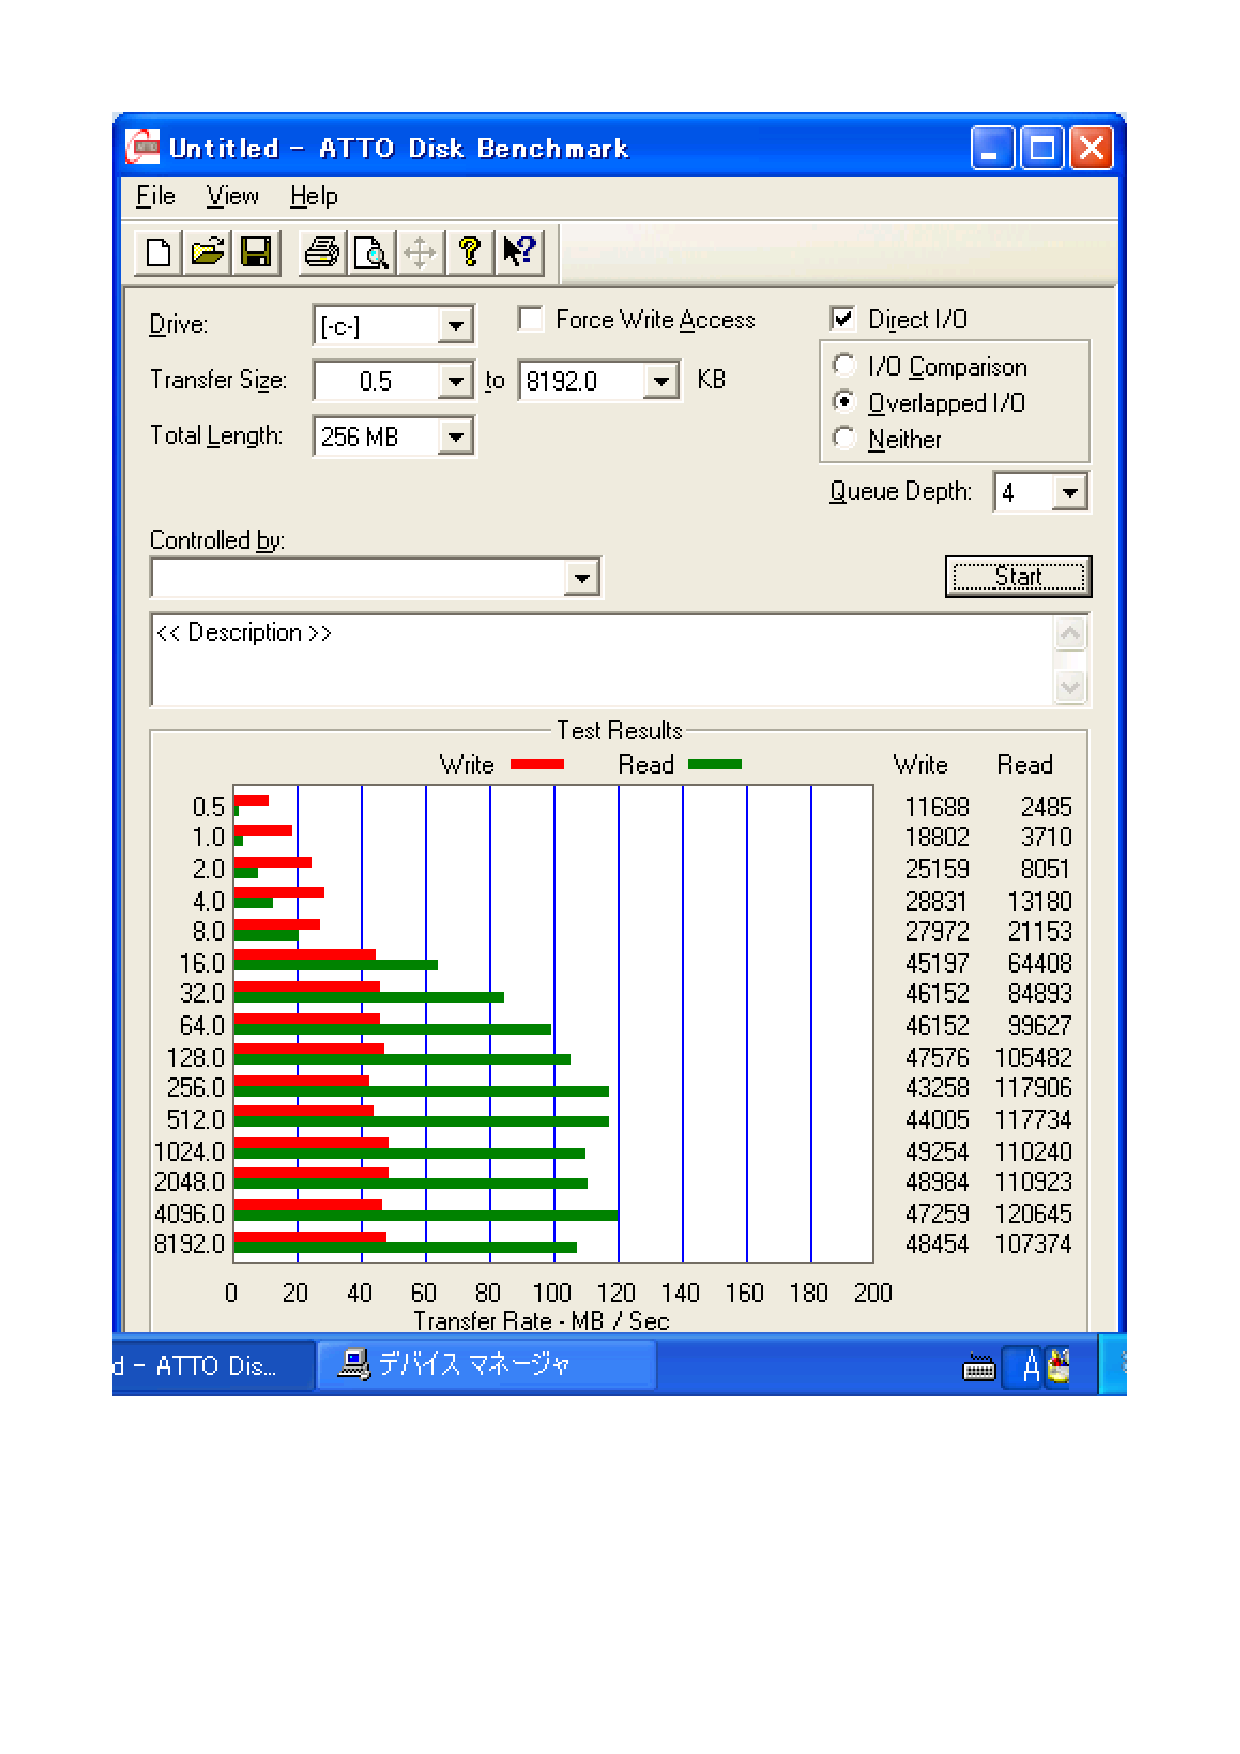The width and height of the screenshot is (1240, 1754).
Task: Click the Save floppy disk icon
Action: pyautogui.click(x=256, y=251)
